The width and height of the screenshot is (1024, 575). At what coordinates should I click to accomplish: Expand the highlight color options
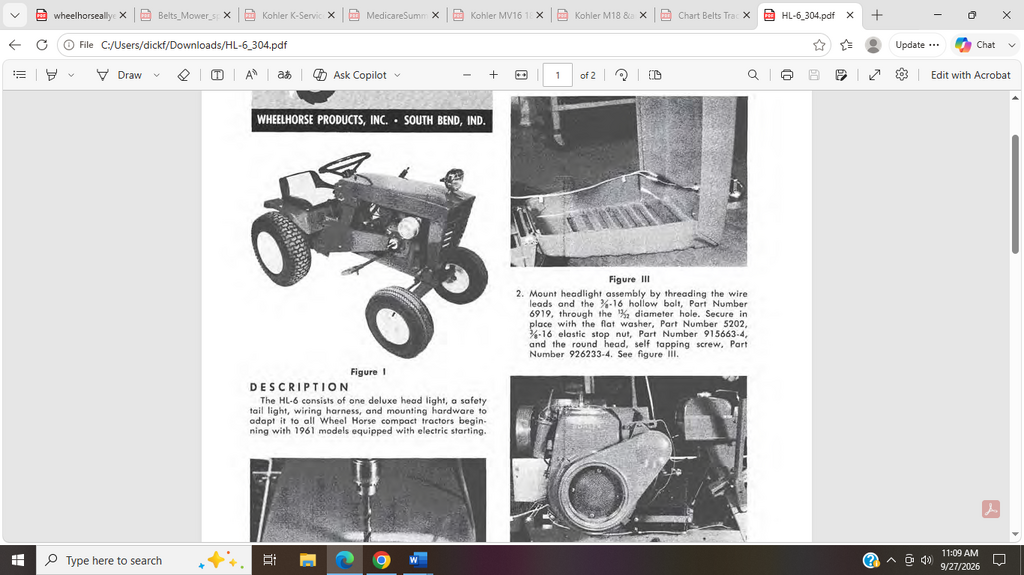click(71, 75)
